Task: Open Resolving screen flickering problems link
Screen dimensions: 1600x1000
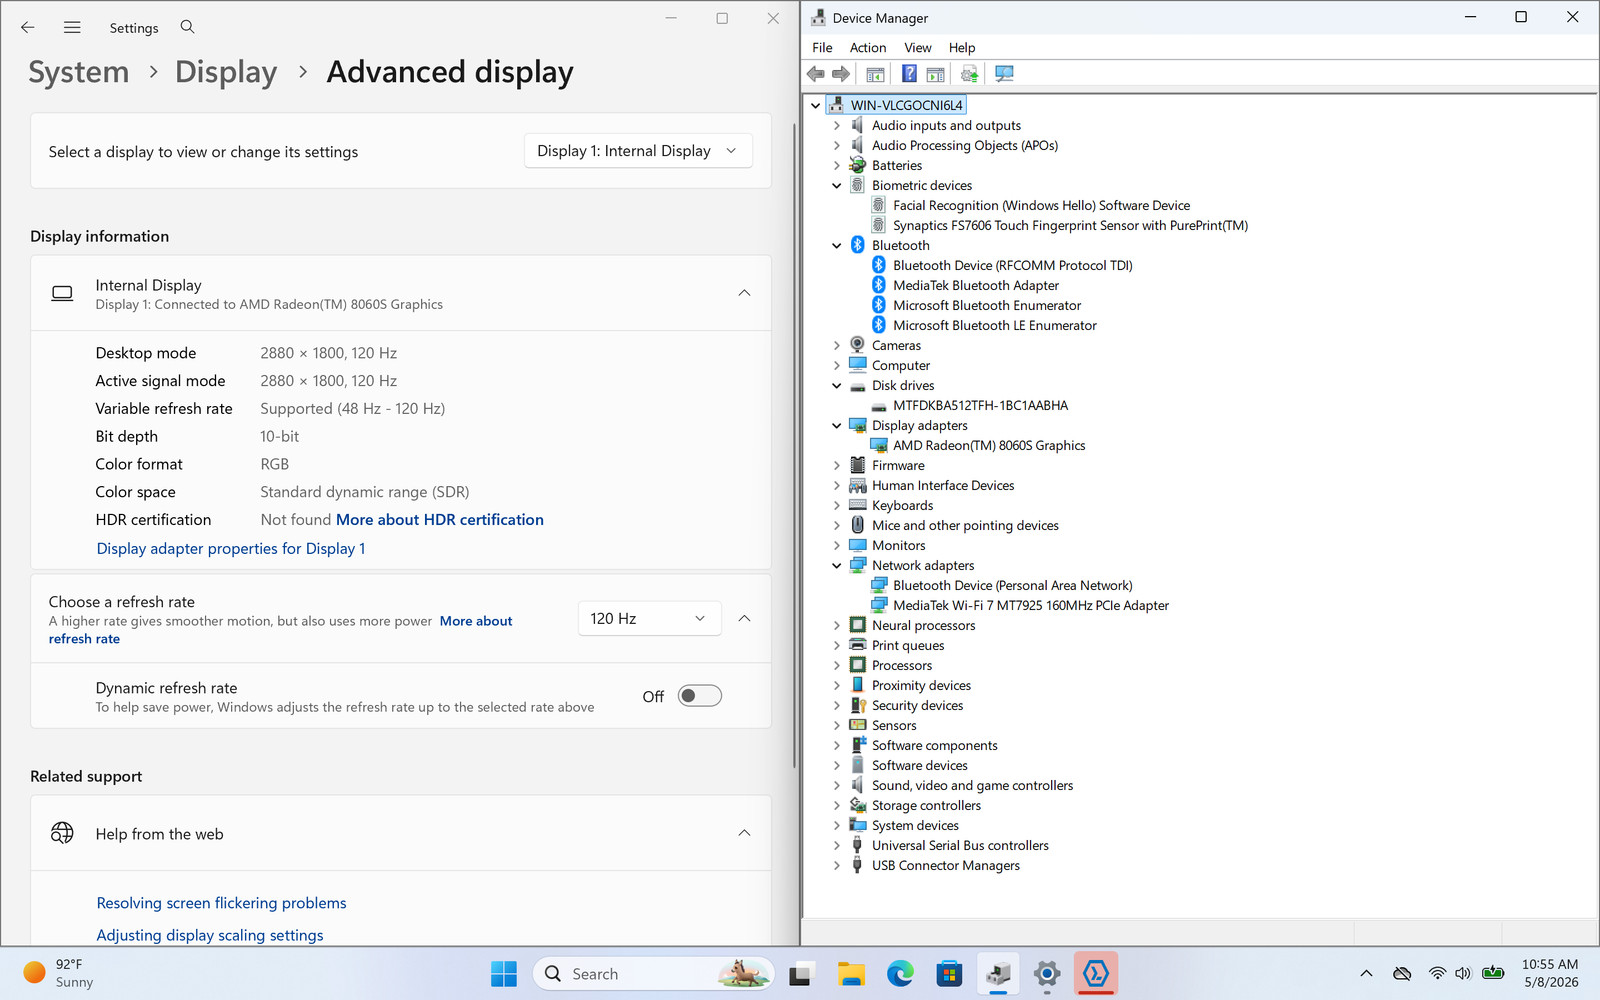Action: (x=221, y=903)
